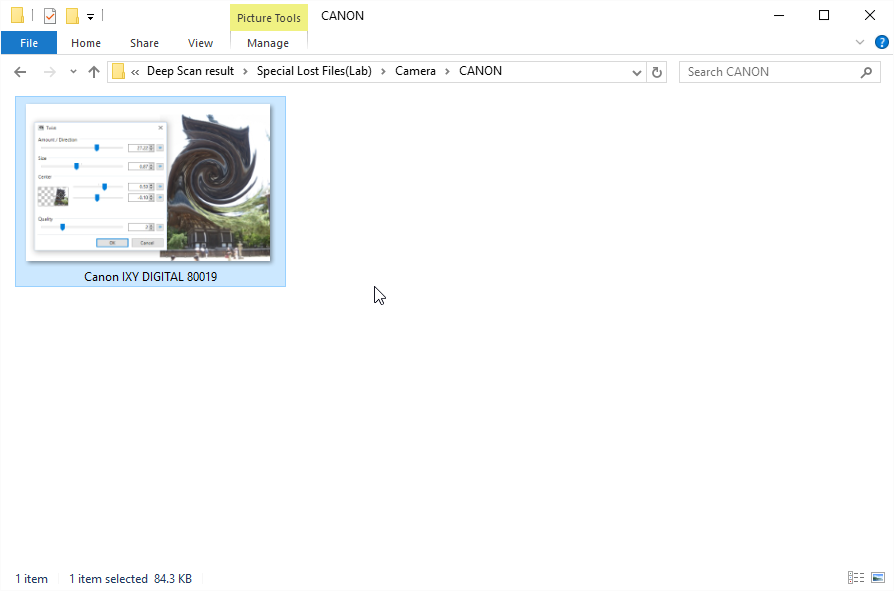
Task: Click the New folder quick access icon
Action: click(x=72, y=16)
